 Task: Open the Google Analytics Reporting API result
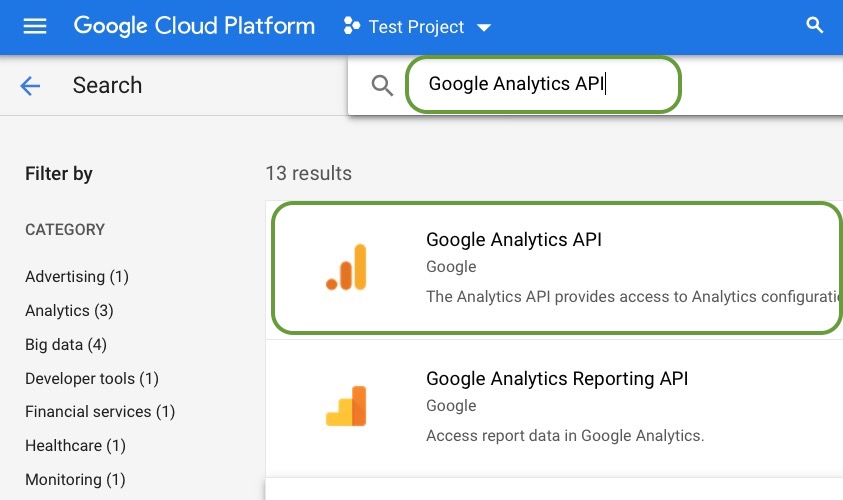tap(557, 379)
